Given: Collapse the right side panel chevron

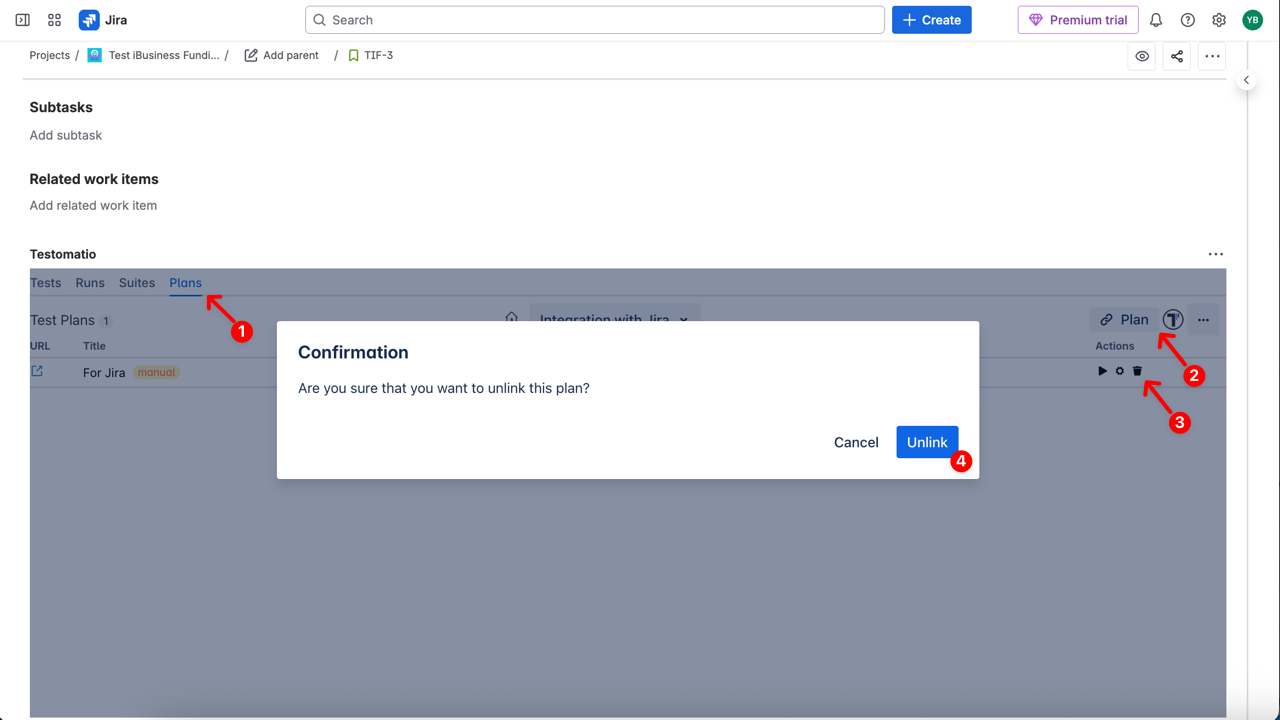Looking at the screenshot, I should pyautogui.click(x=1246, y=80).
